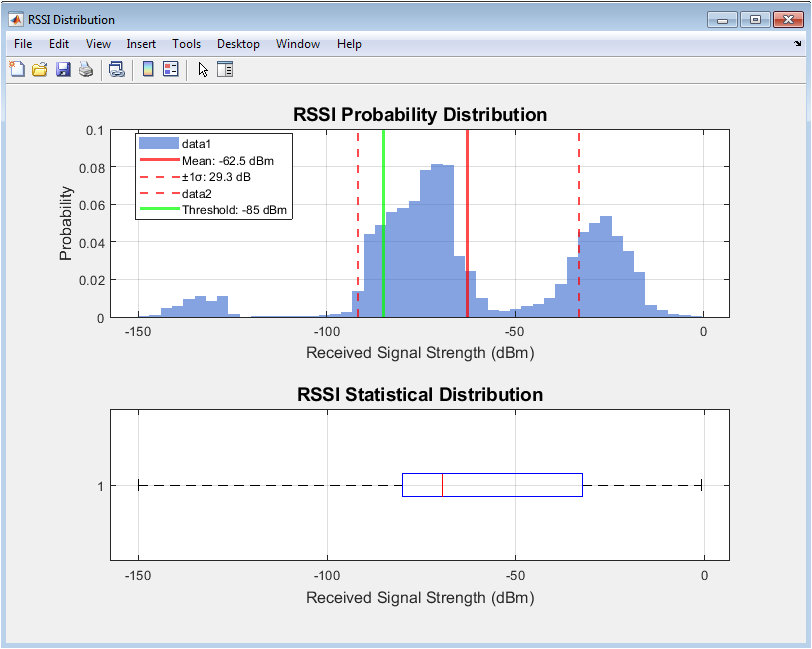This screenshot has width=812, height=649.
Task: Click the "Mean: -62.5 dBm" legend entry
Action: point(227,160)
